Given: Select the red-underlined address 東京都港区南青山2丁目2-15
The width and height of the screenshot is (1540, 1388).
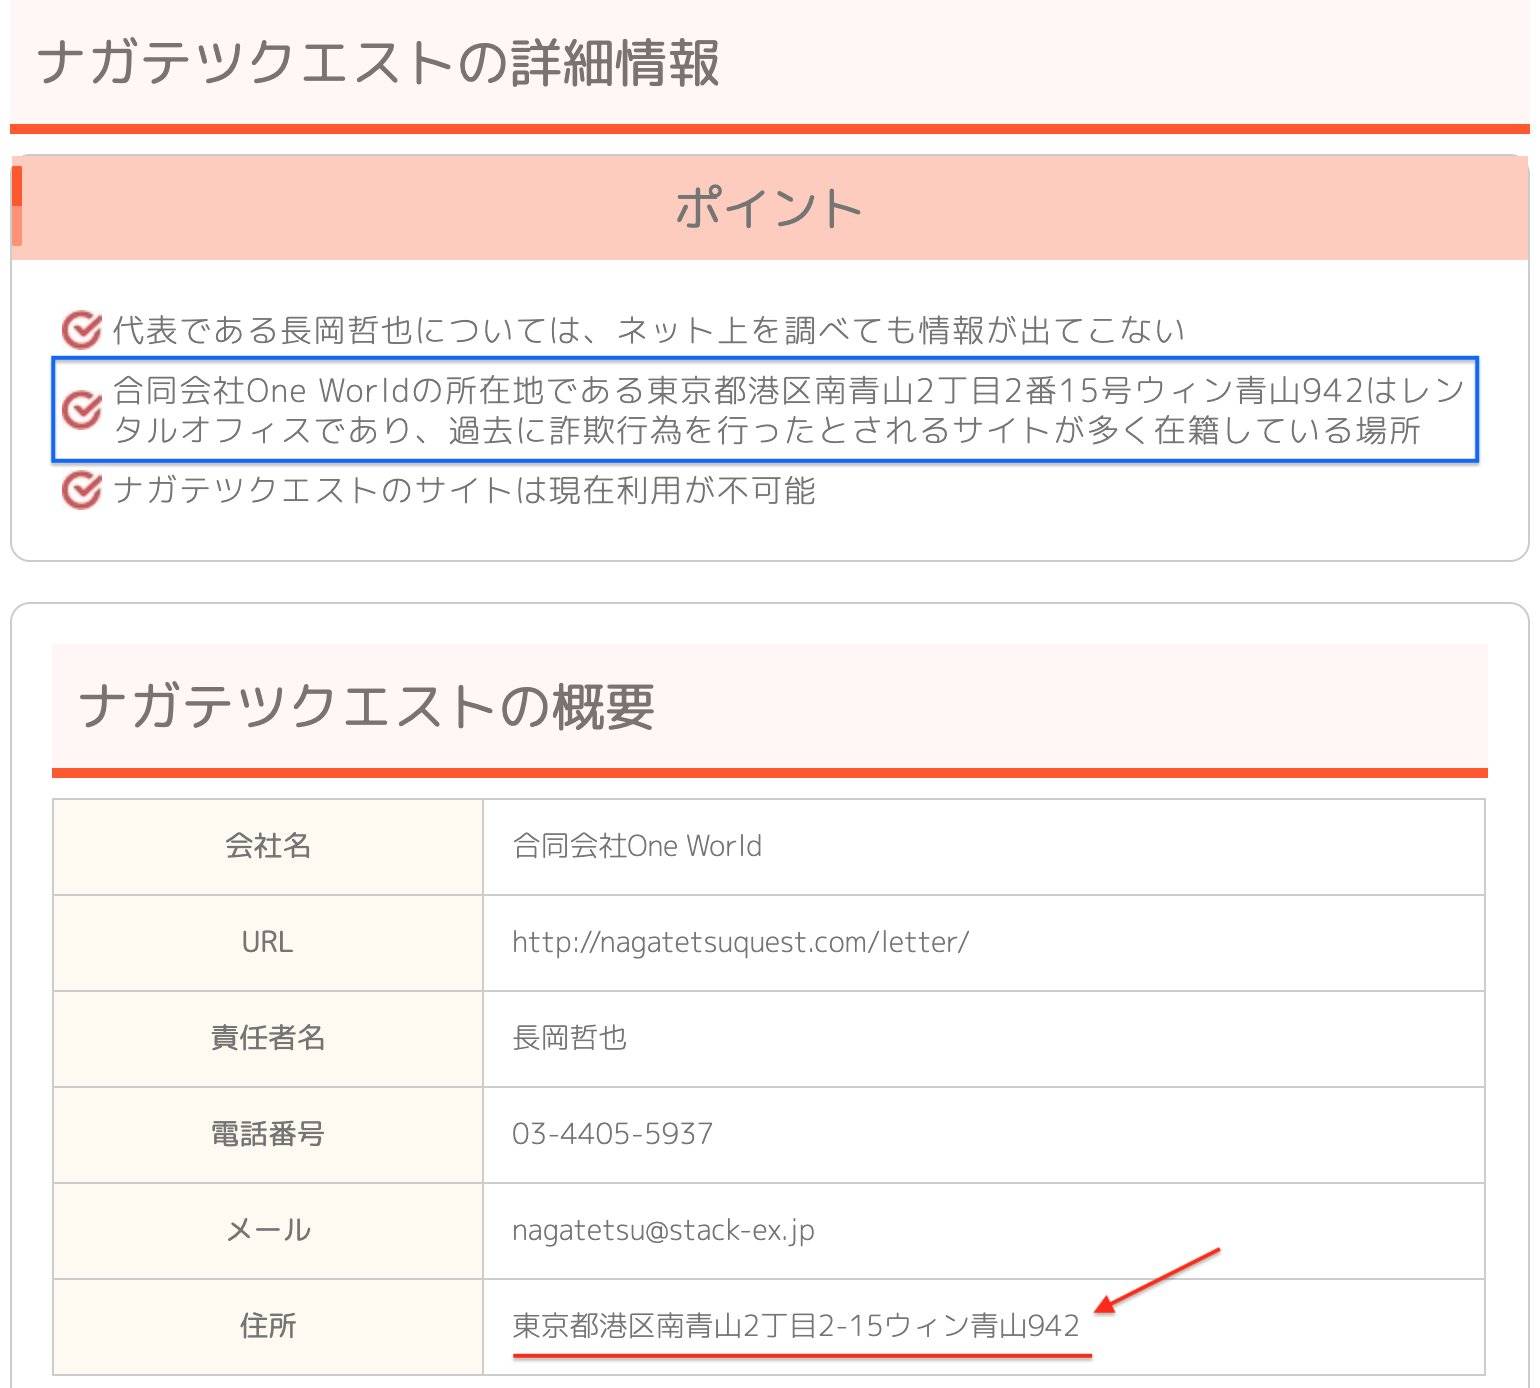Looking at the screenshot, I should coord(795,1326).
